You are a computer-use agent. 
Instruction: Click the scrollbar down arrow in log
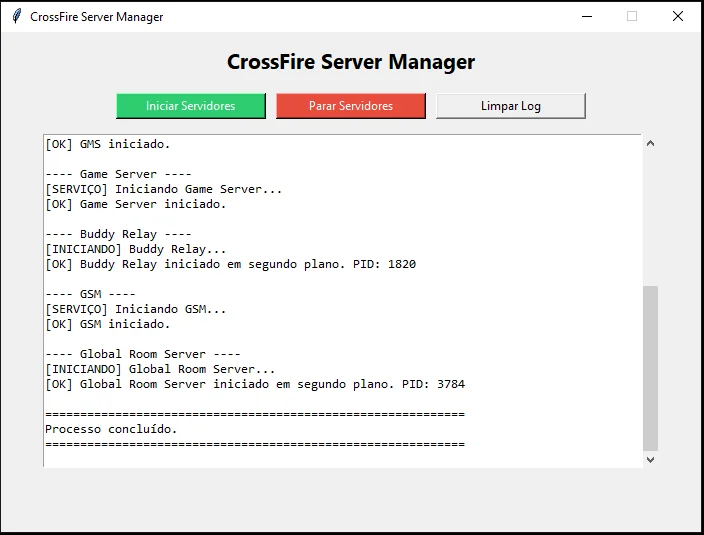pyautogui.click(x=650, y=460)
